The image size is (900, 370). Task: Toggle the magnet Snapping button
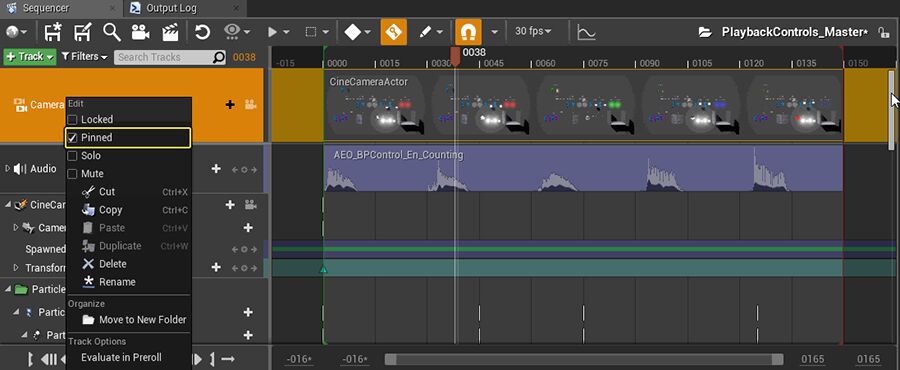468,32
